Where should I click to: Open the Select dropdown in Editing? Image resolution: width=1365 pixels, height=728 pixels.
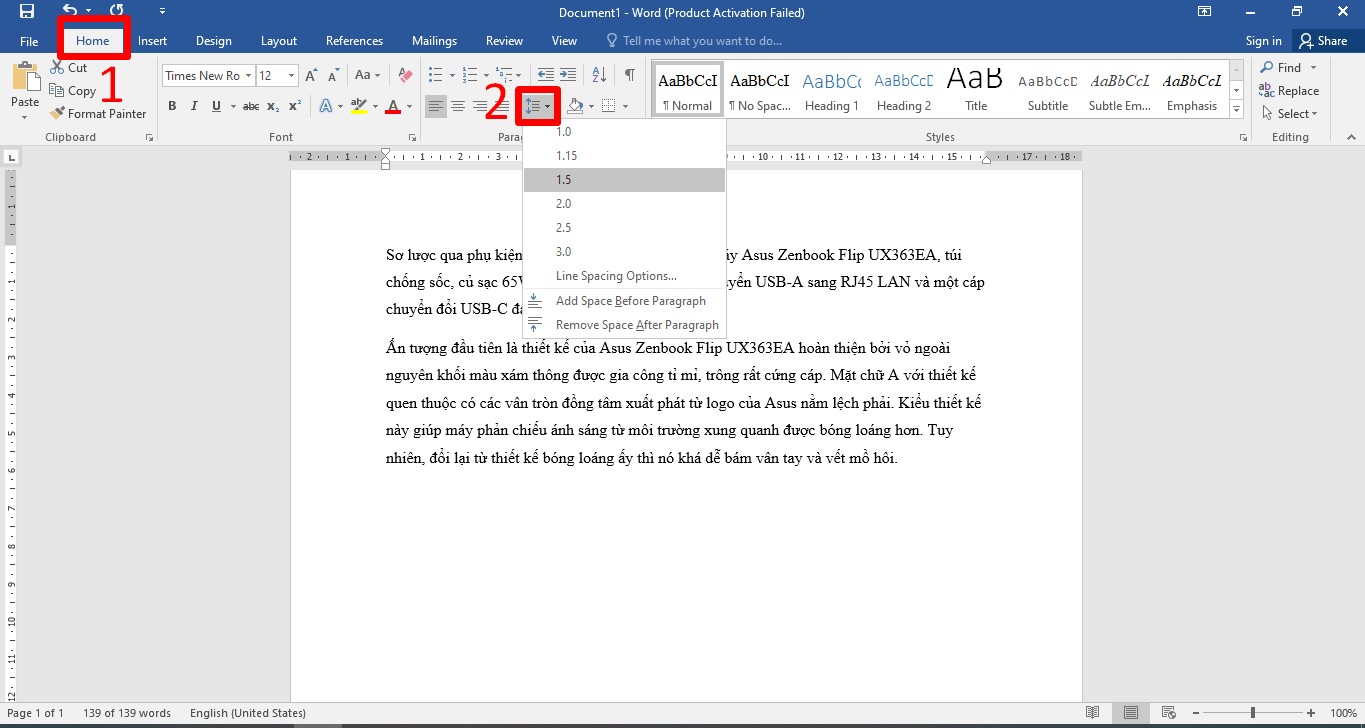(x=1289, y=114)
